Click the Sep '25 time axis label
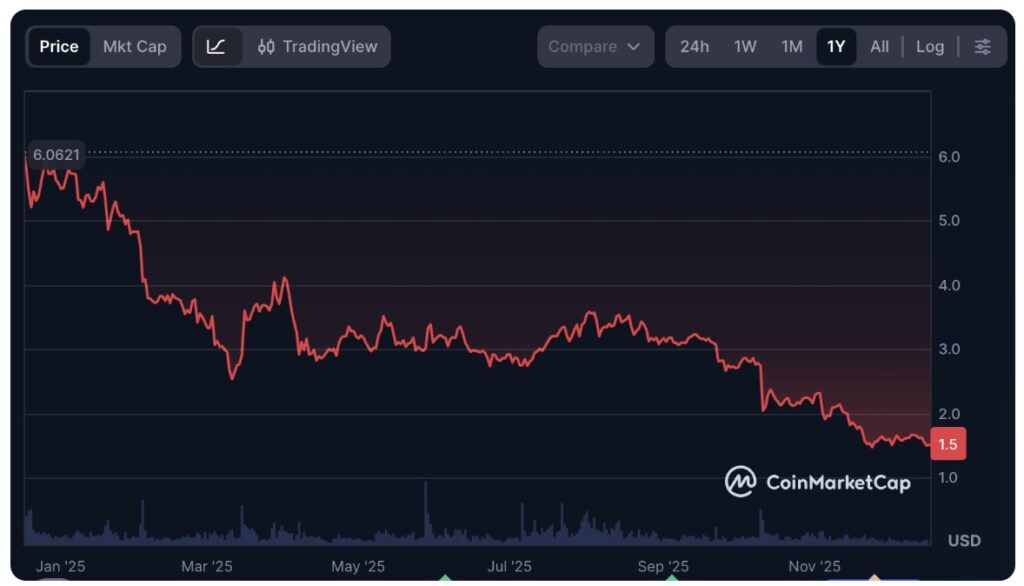 (x=664, y=567)
